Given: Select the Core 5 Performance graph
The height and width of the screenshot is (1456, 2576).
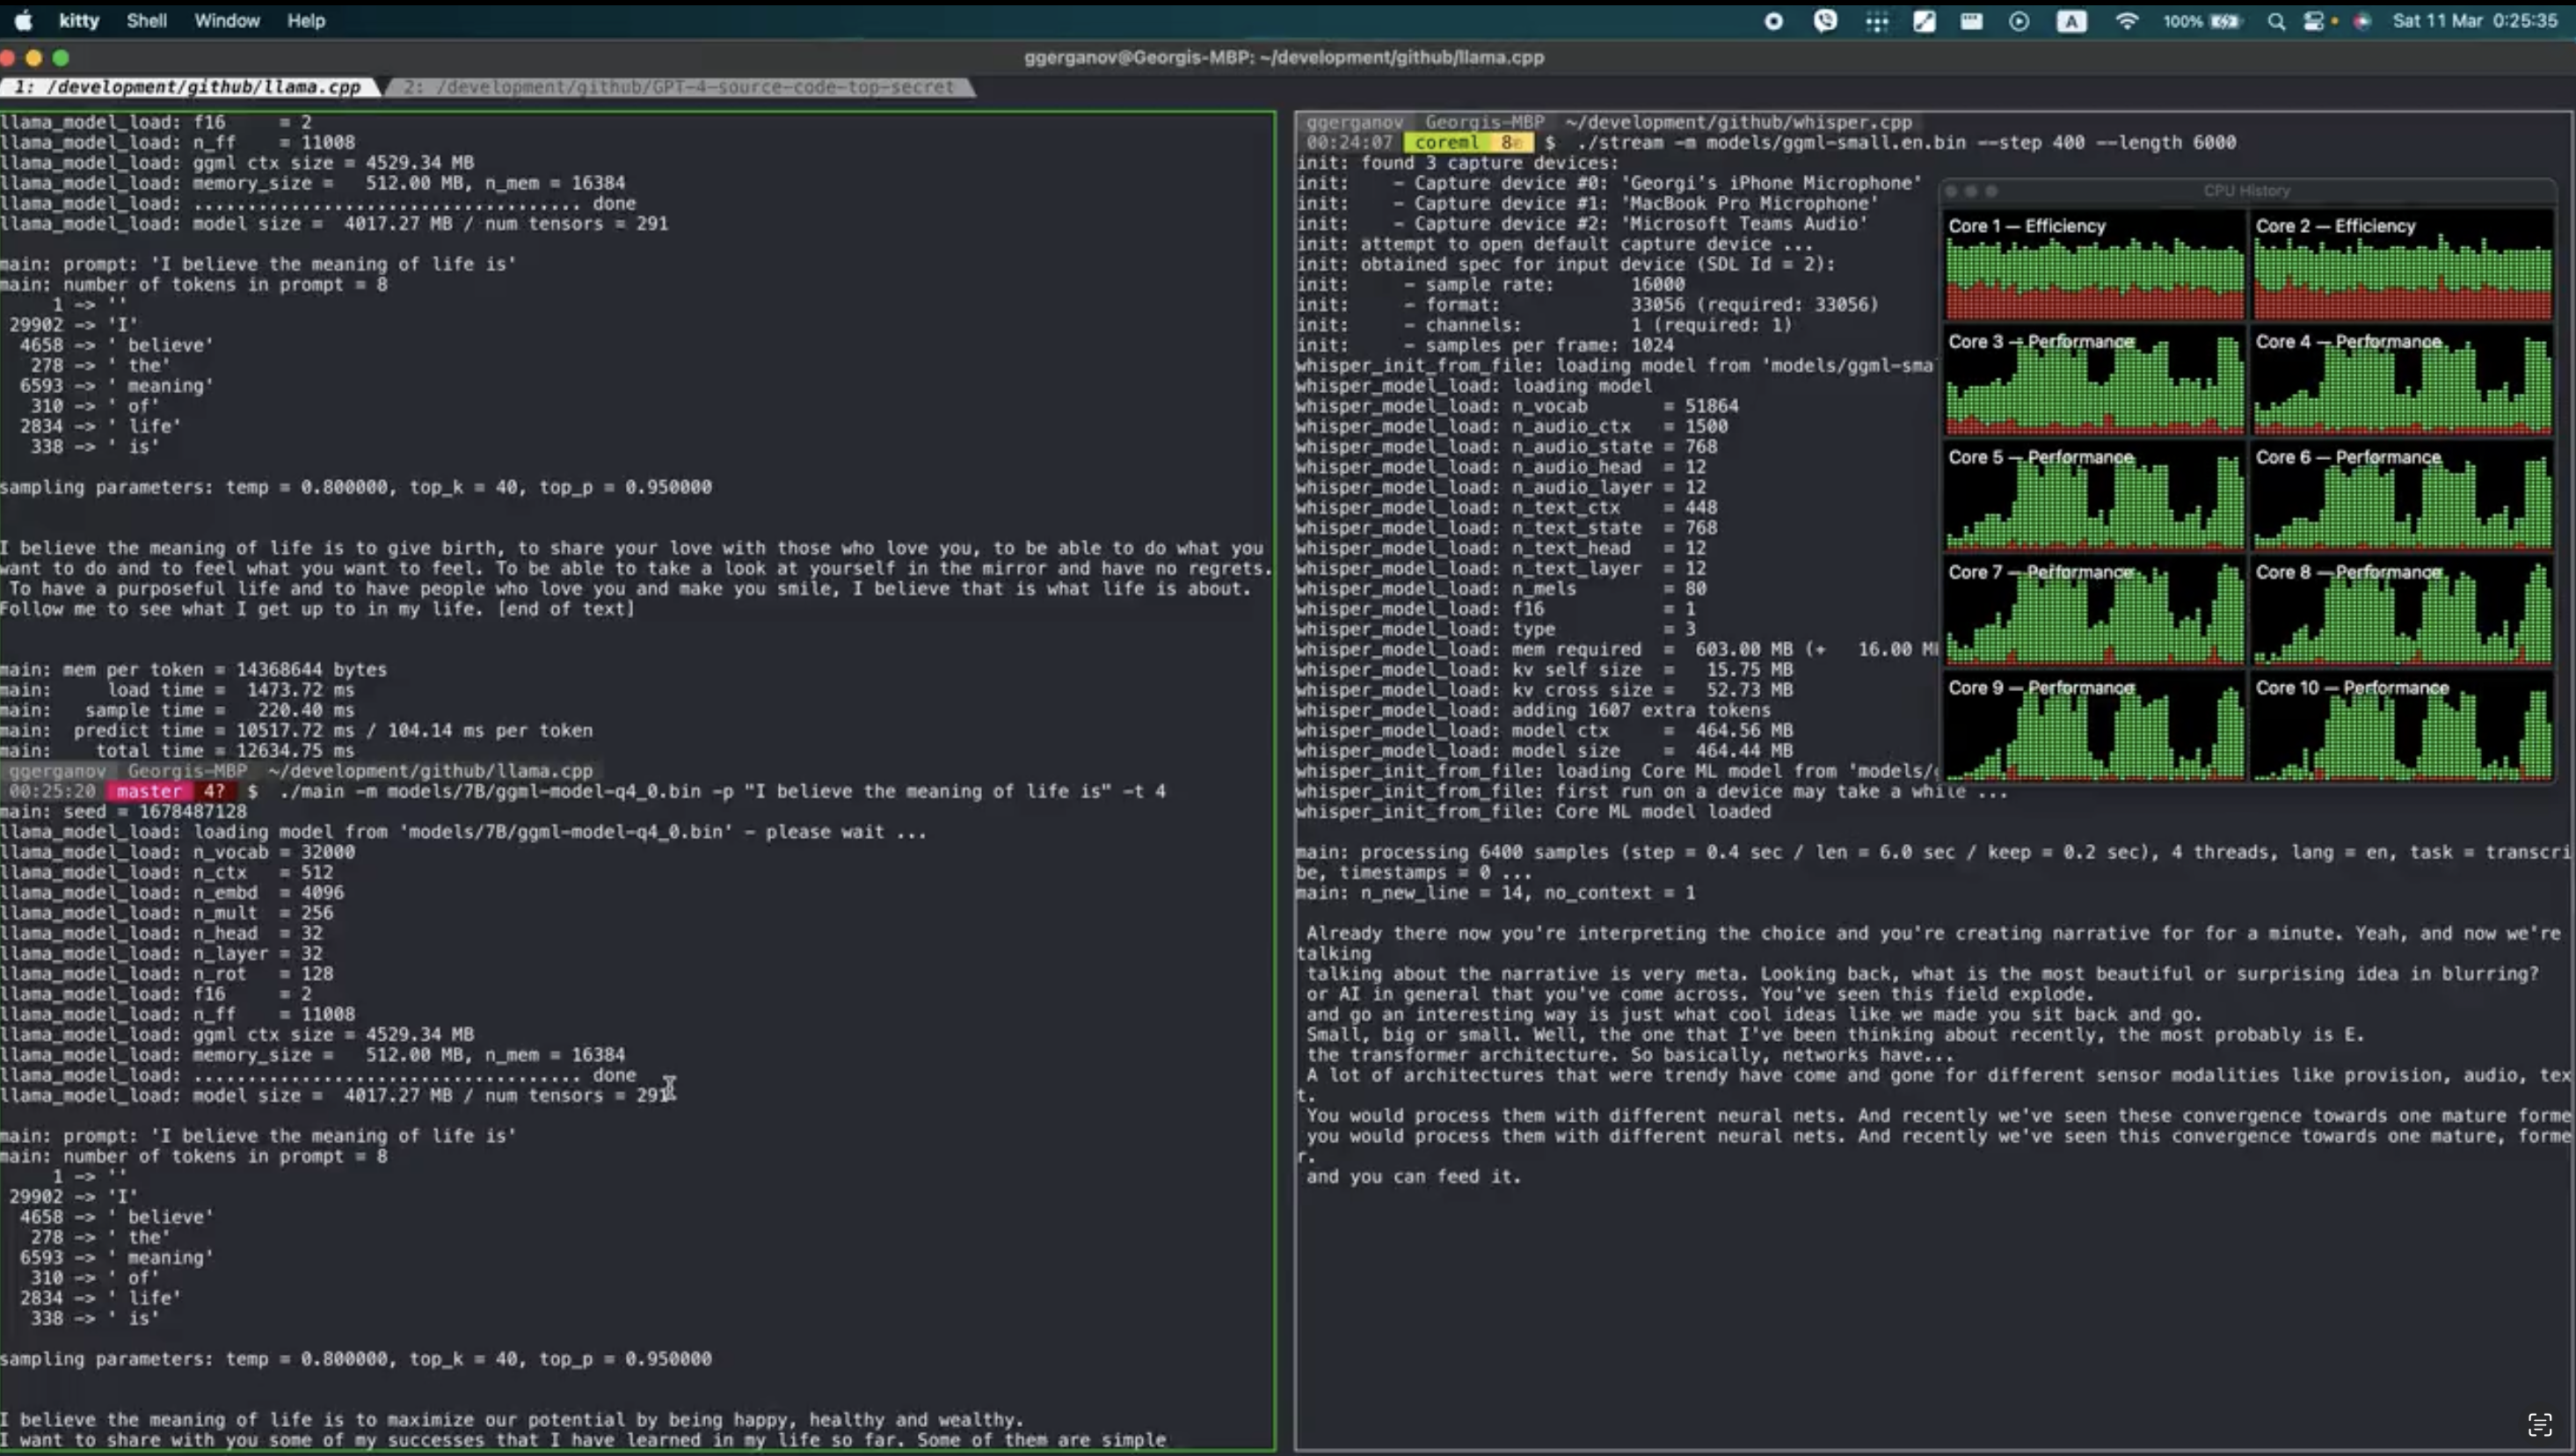Looking at the screenshot, I should point(2095,496).
